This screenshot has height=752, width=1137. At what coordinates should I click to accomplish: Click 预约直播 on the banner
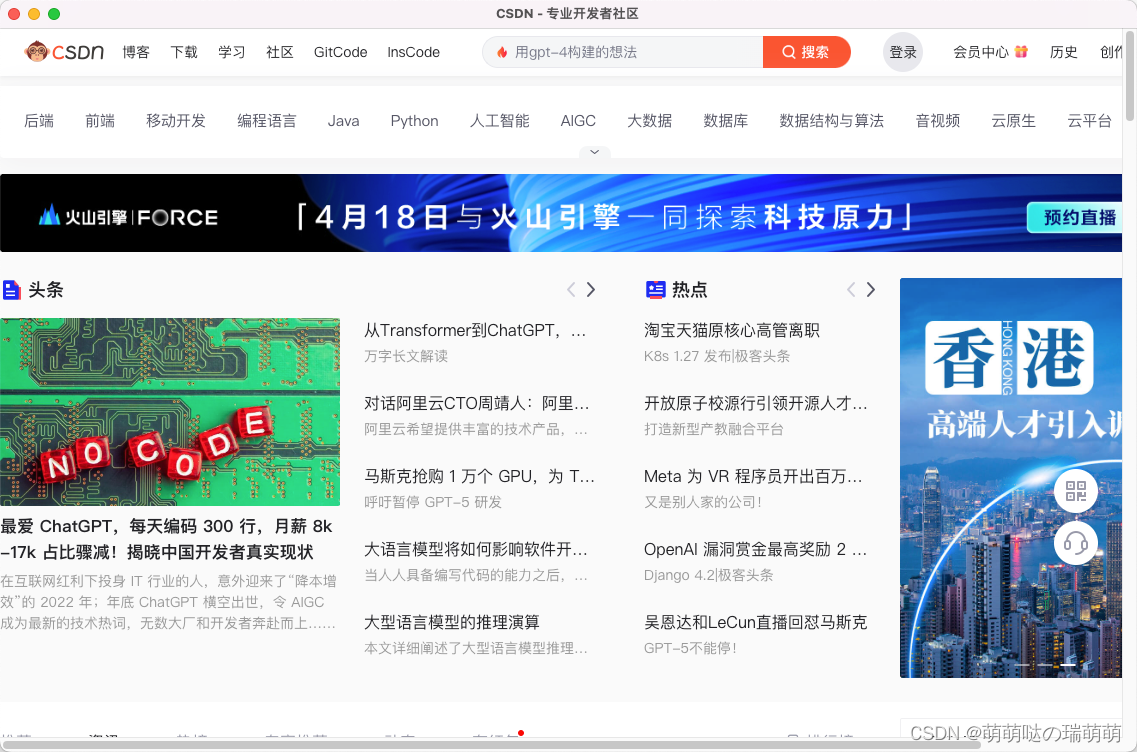coord(1075,218)
